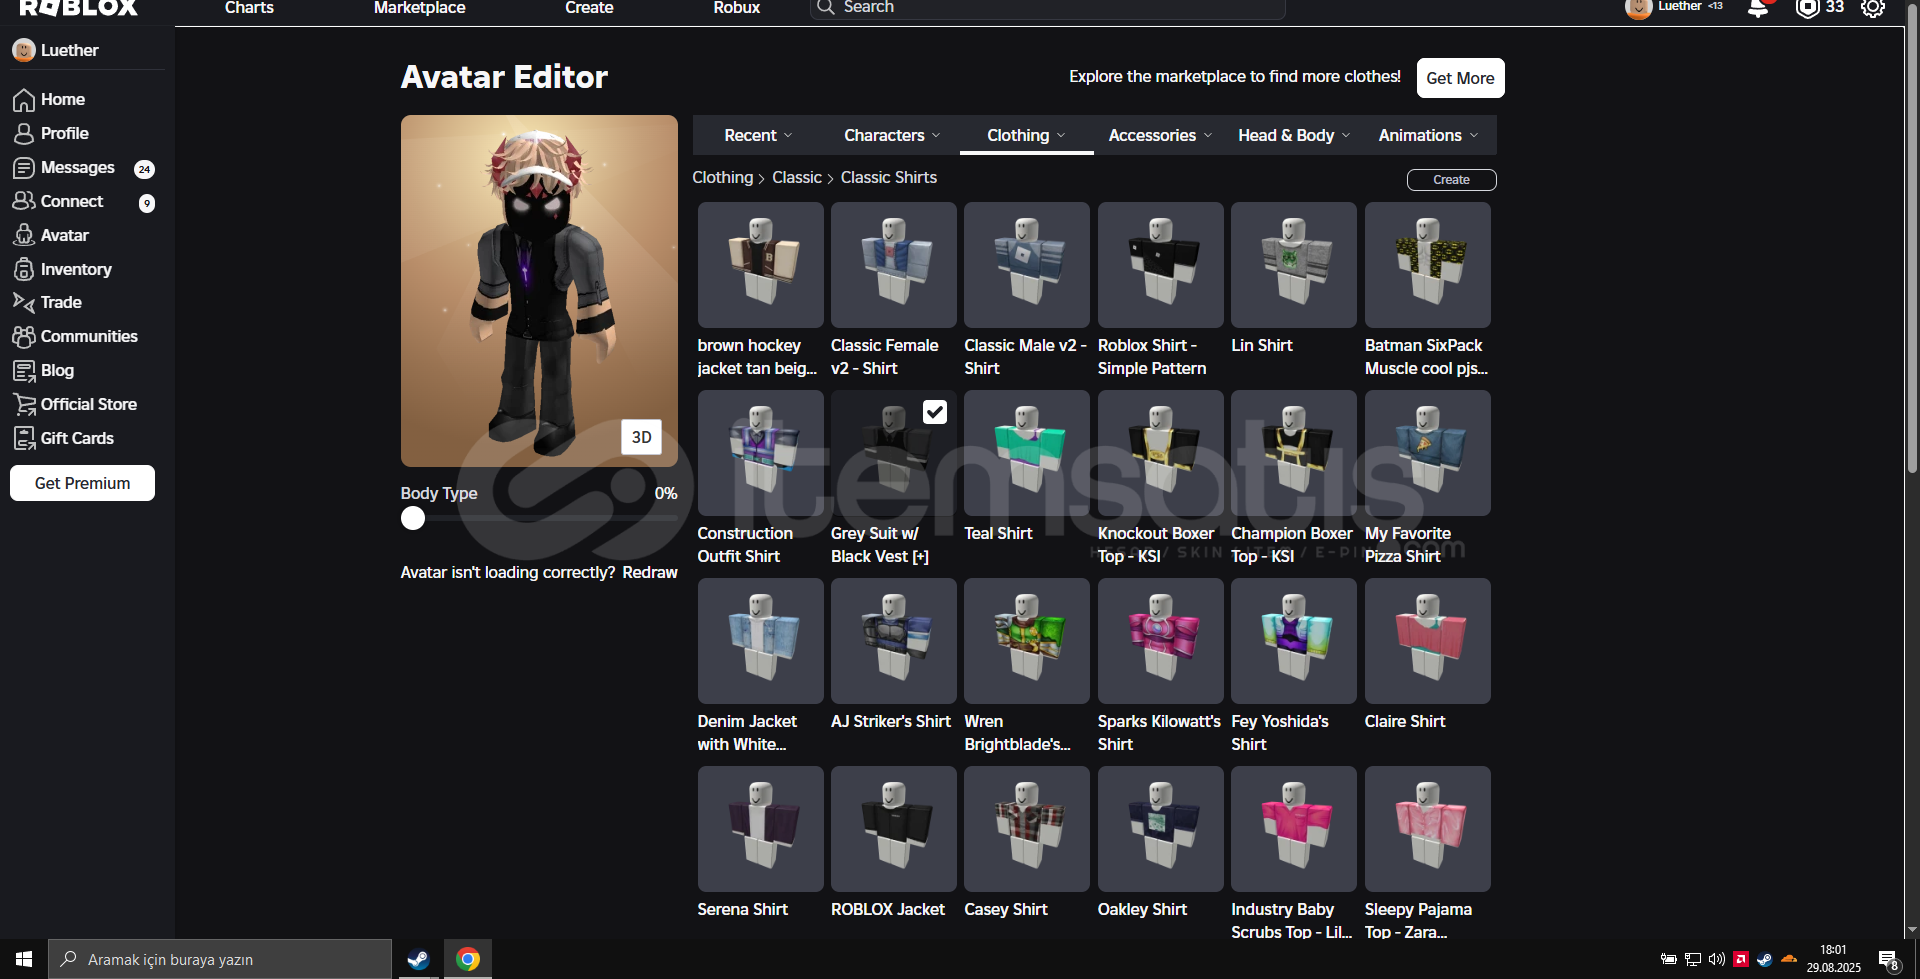Open Trade in the sidebar

click(60, 302)
